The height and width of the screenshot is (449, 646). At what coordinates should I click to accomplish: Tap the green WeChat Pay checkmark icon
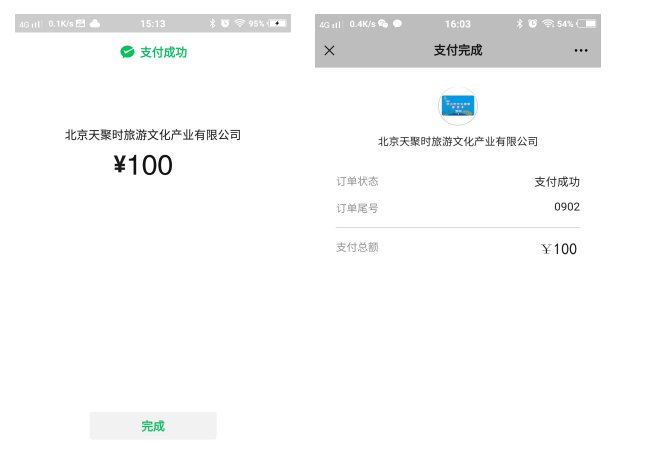click(127, 52)
